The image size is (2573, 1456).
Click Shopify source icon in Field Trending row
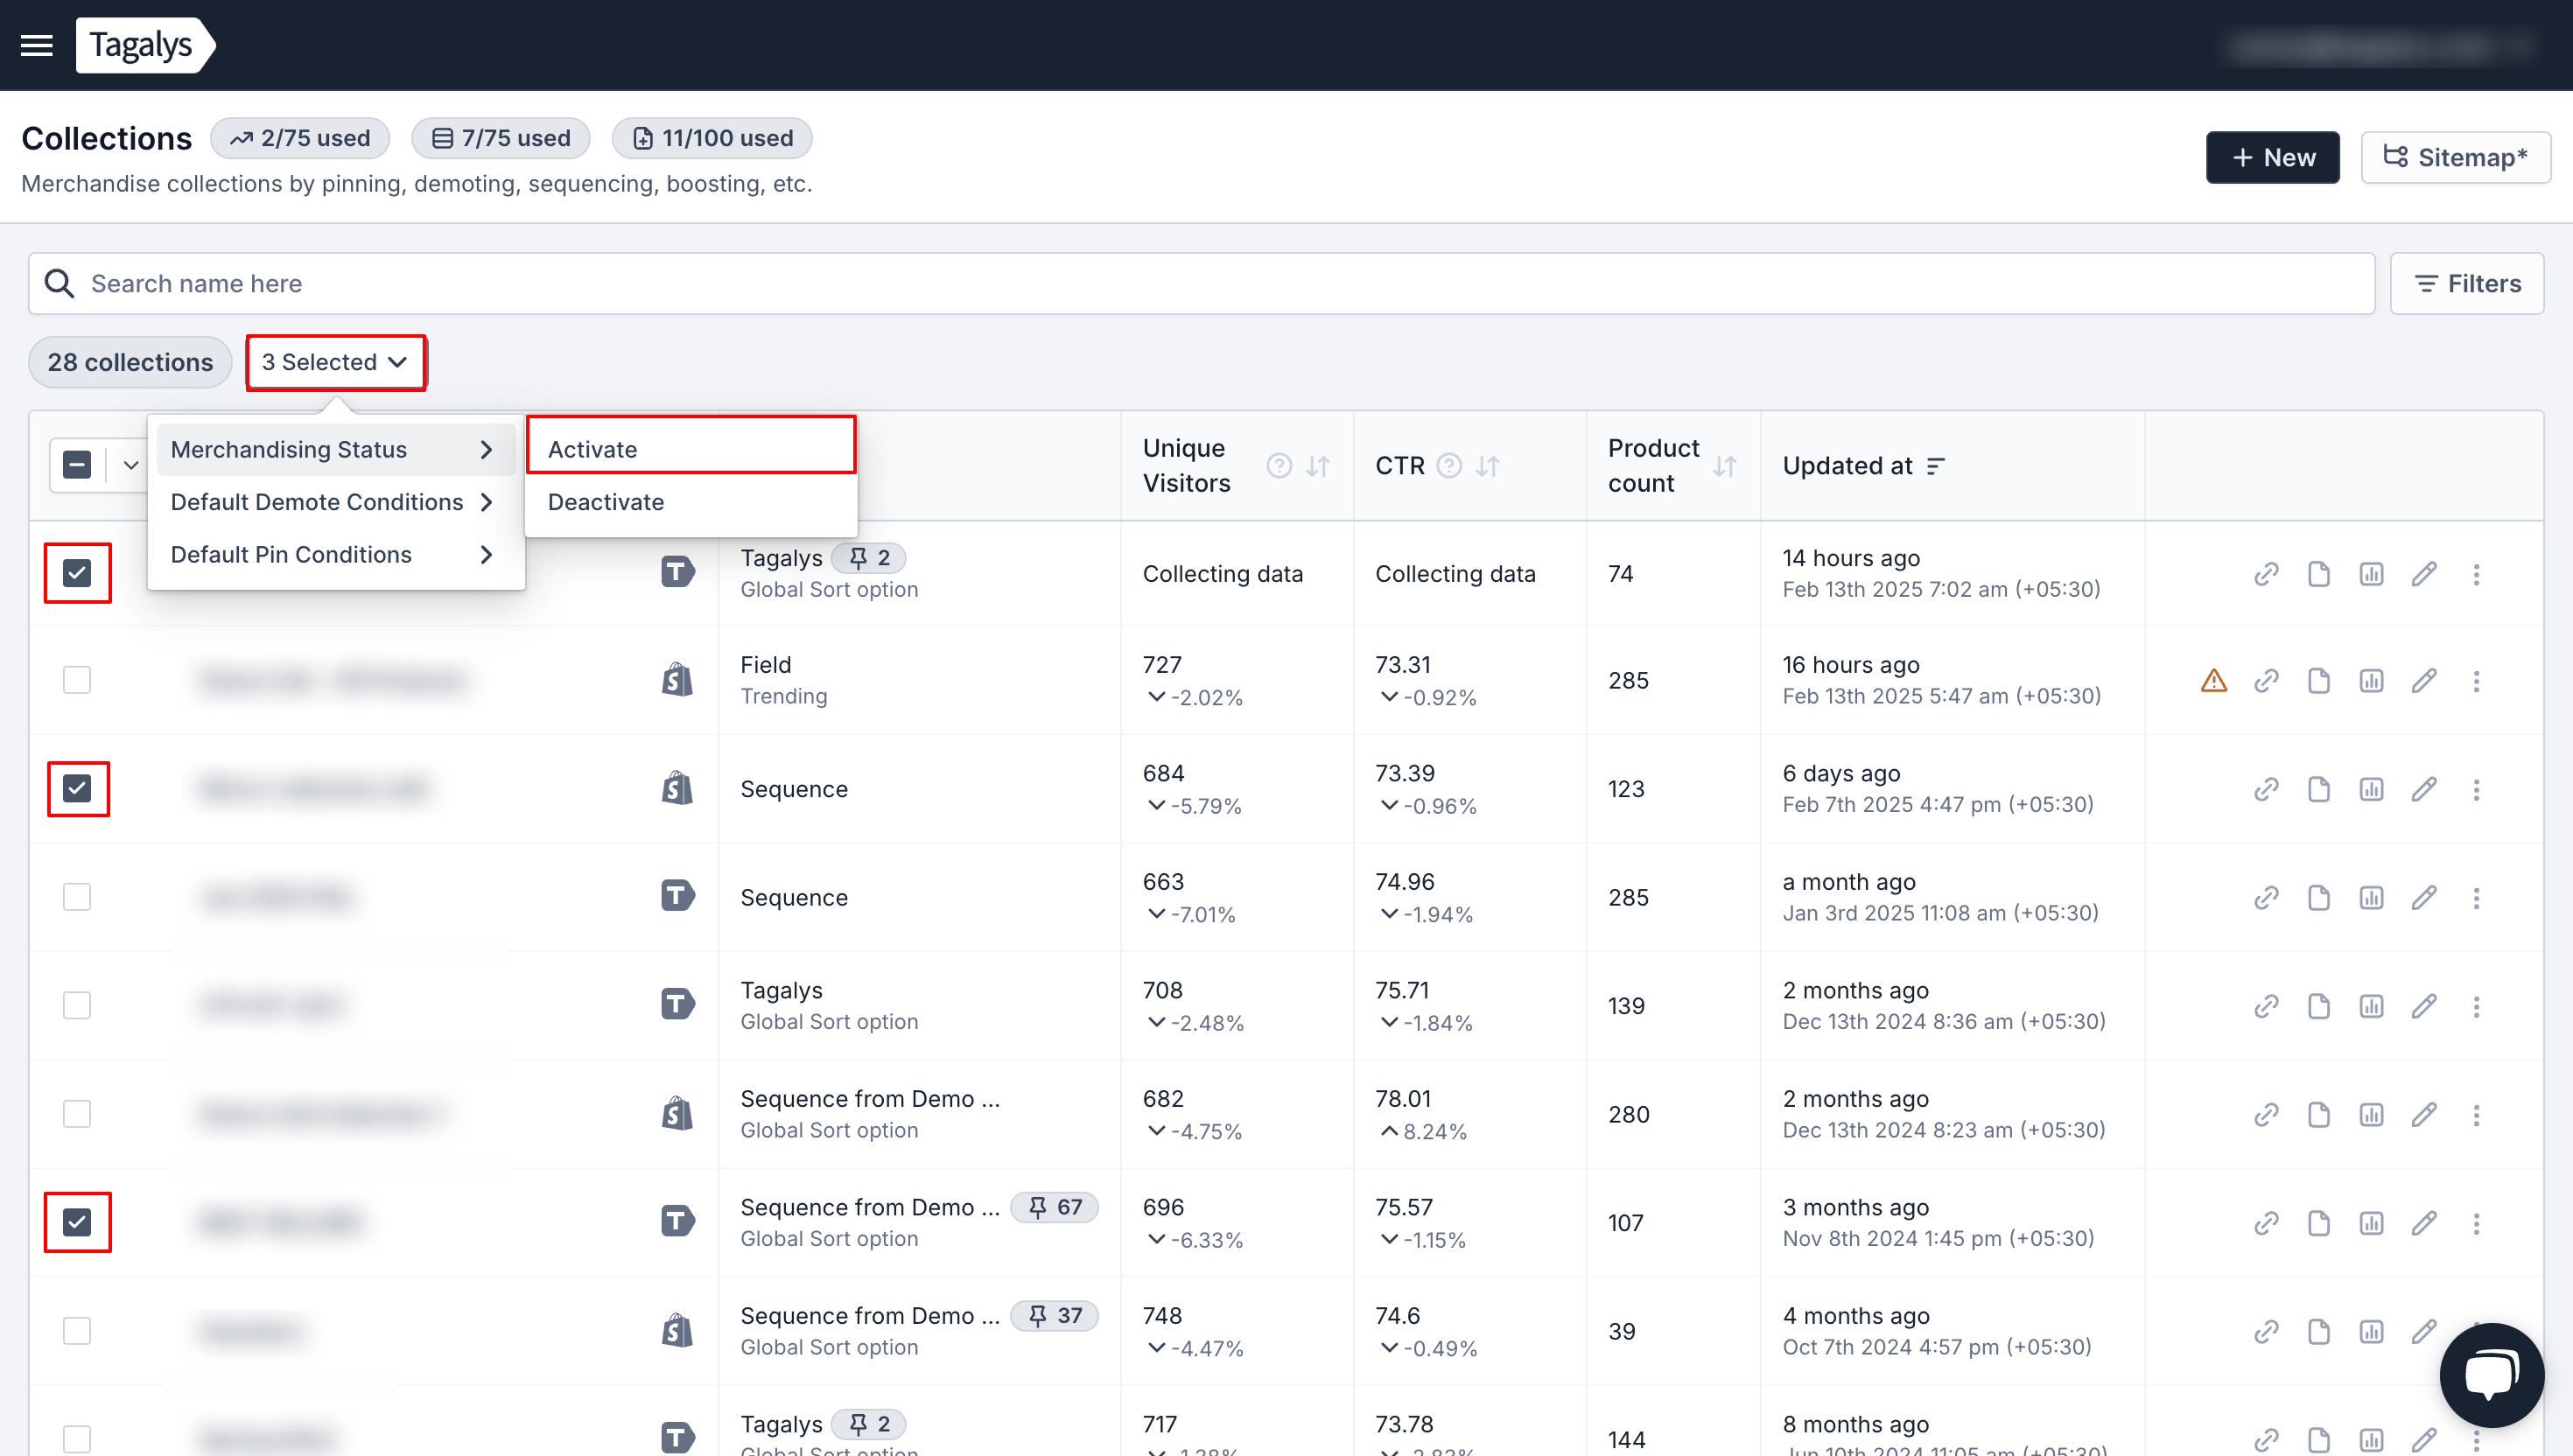[x=677, y=680]
